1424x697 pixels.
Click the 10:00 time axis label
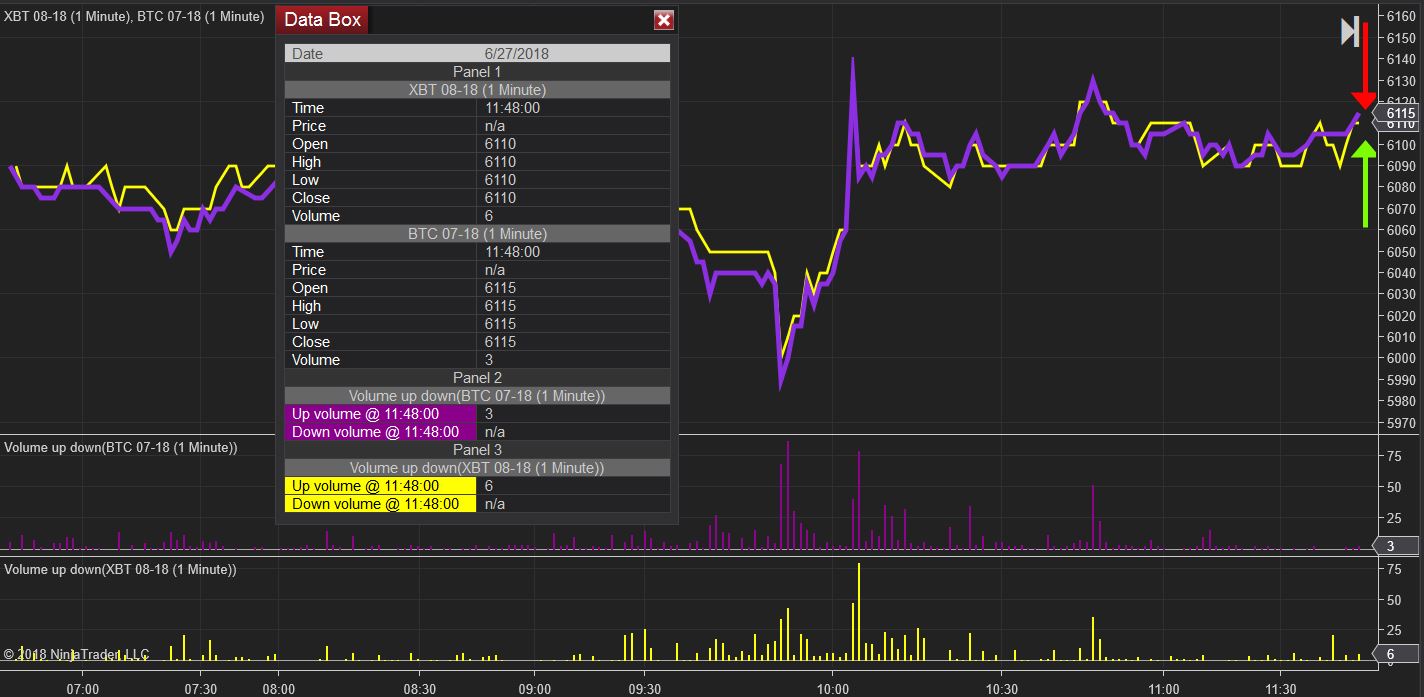pos(833,689)
